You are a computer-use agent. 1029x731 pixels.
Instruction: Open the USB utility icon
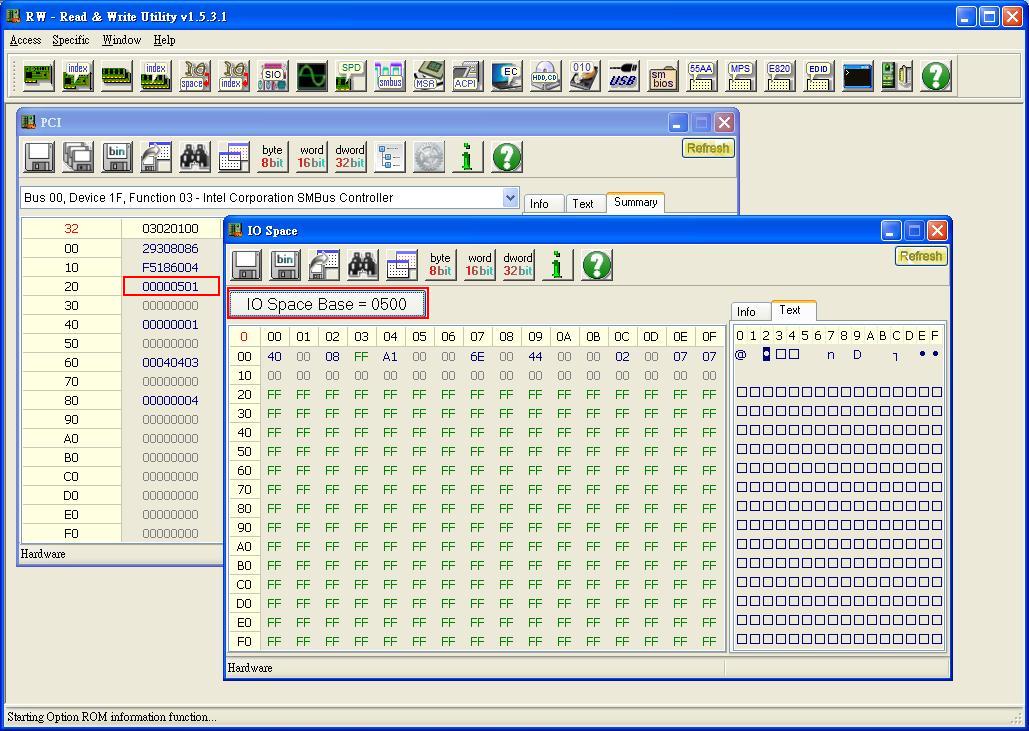pyautogui.click(x=623, y=75)
